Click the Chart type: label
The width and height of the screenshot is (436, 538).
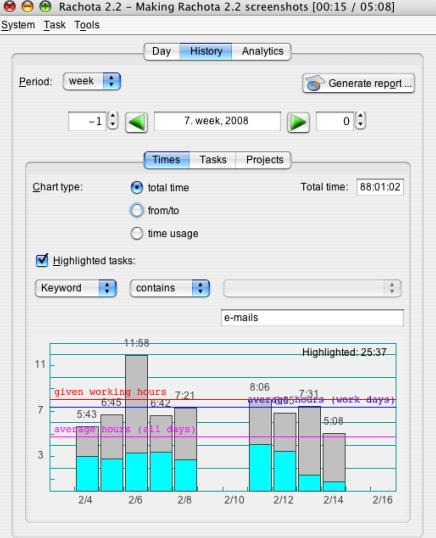tap(58, 187)
